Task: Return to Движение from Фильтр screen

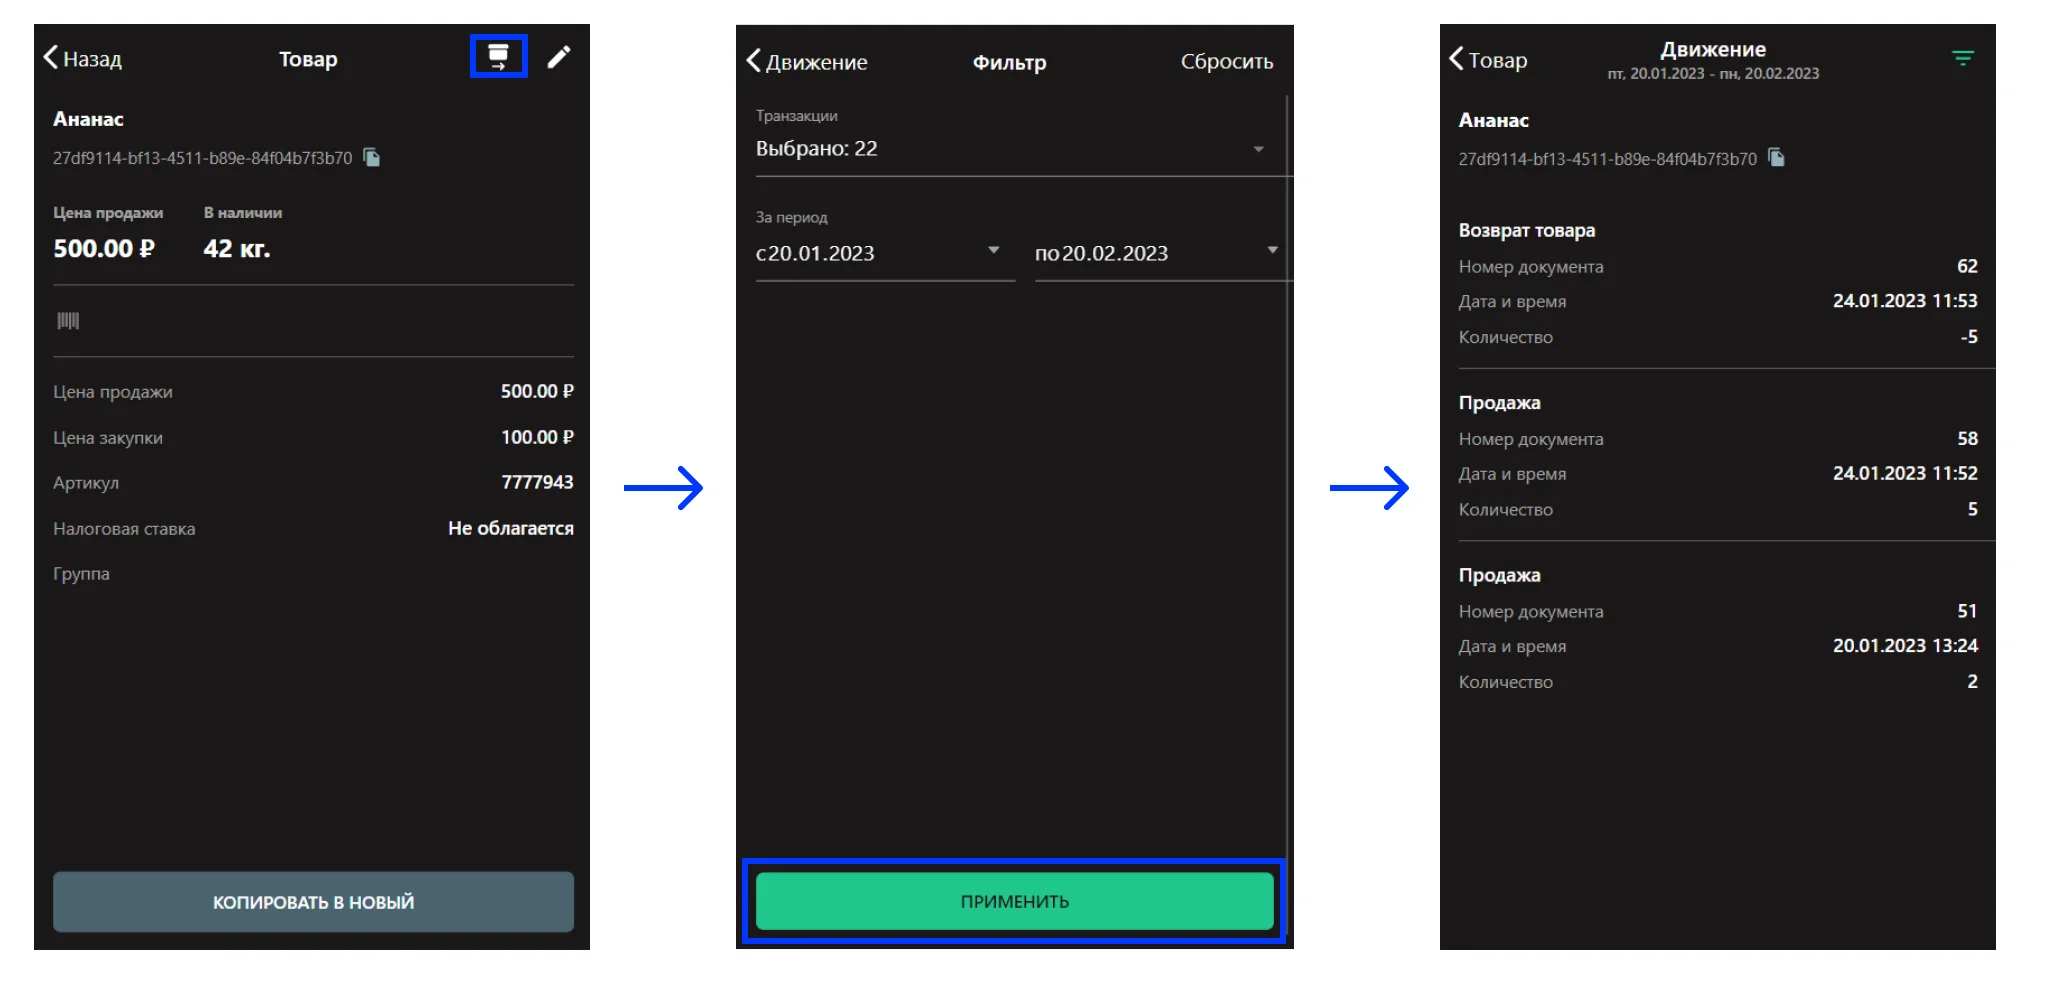Action: [x=807, y=61]
